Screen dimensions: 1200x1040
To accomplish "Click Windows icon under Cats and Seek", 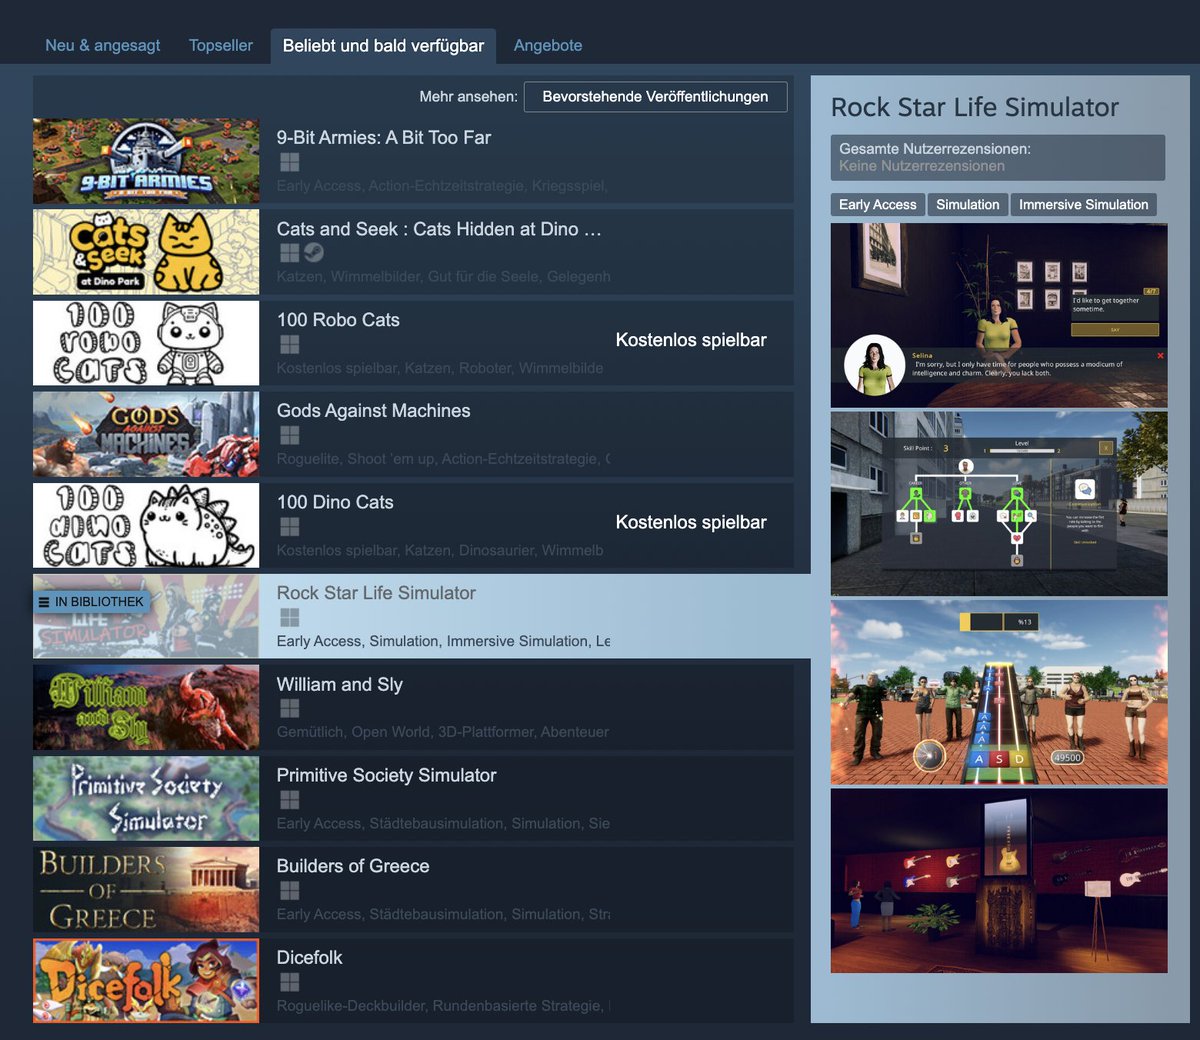I will tap(290, 253).
